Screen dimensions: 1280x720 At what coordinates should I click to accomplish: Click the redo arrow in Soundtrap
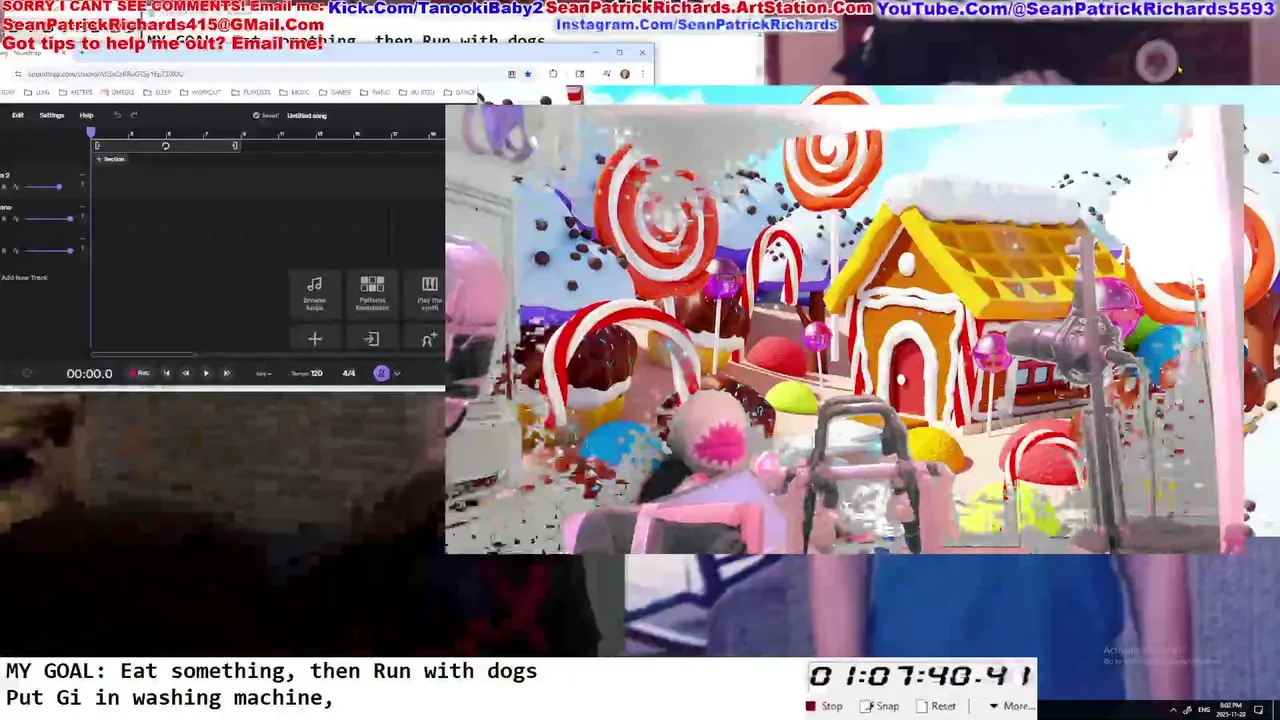(x=134, y=115)
